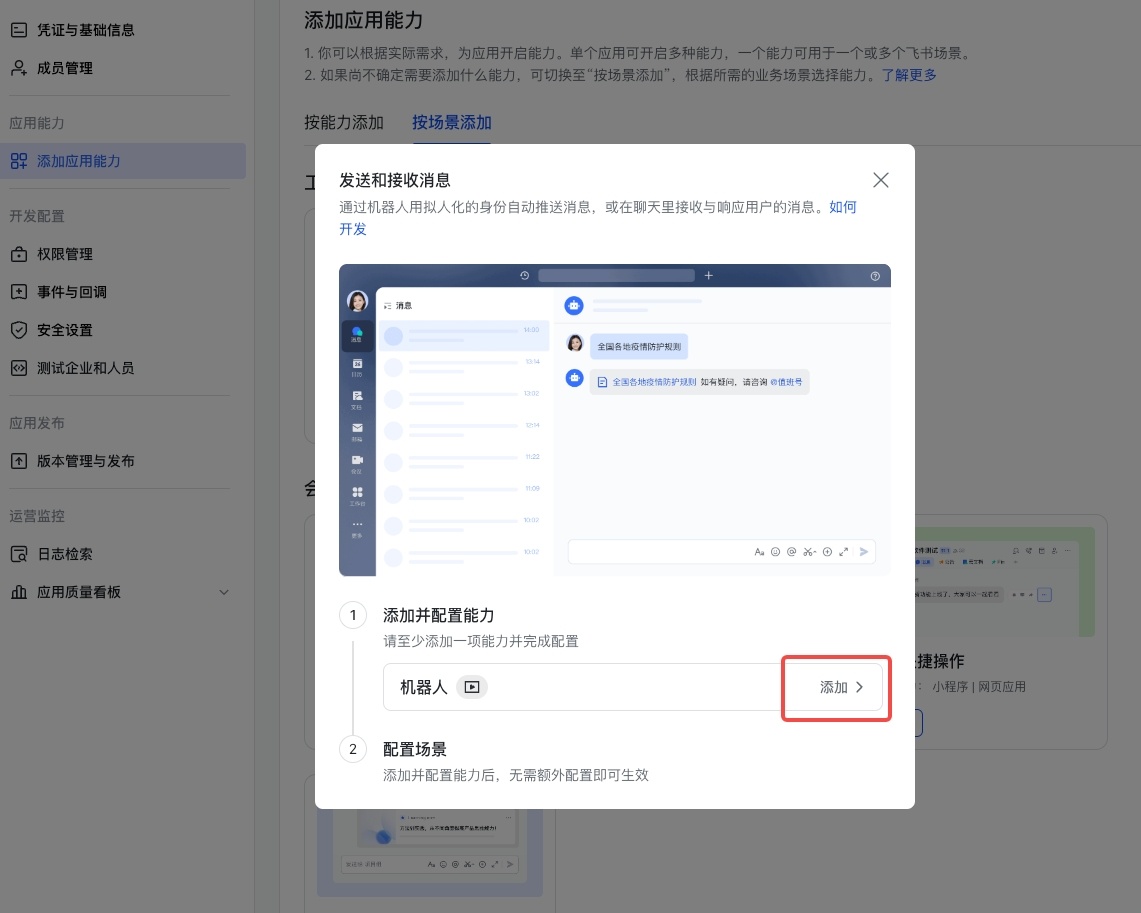The height and width of the screenshot is (913, 1141).
Task: Close the 发送和接收消息 dialog
Action: point(880,180)
